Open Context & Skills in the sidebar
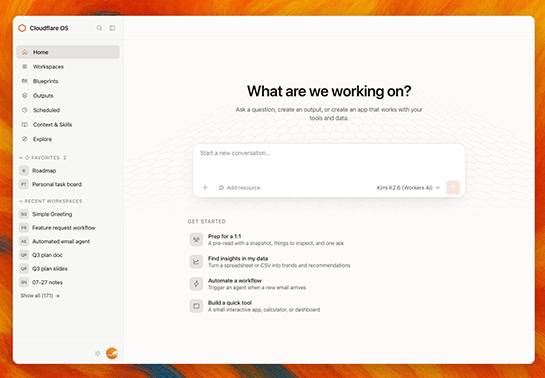Image resolution: width=545 pixels, height=378 pixels. tap(68, 124)
